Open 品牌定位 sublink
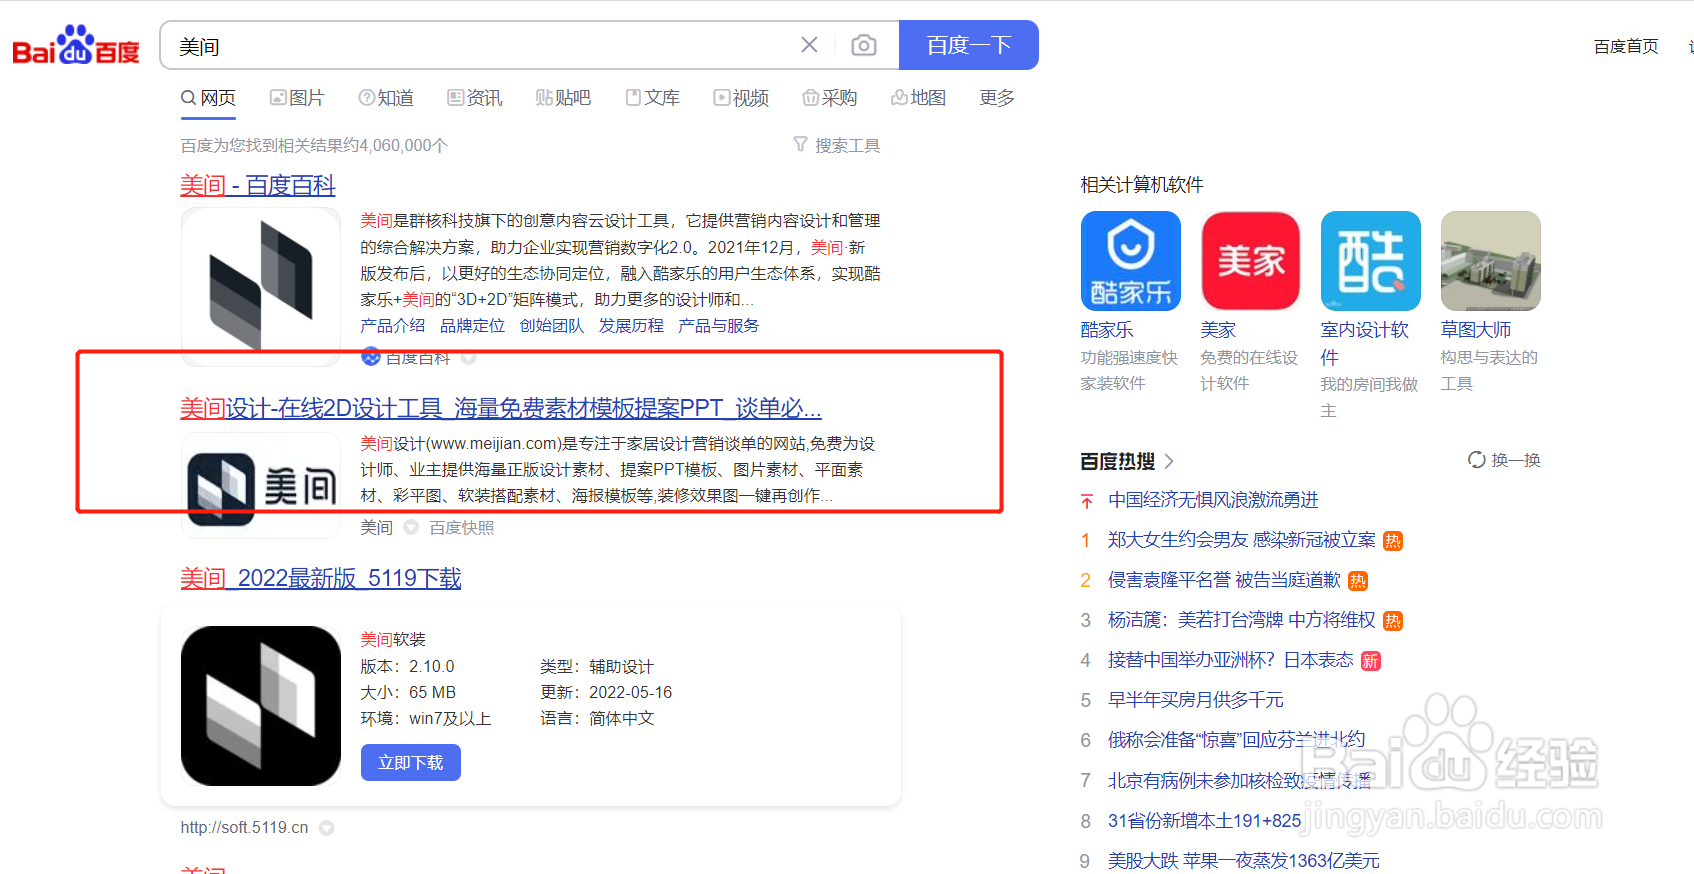Screen dimensions: 1694x874 click(x=473, y=326)
